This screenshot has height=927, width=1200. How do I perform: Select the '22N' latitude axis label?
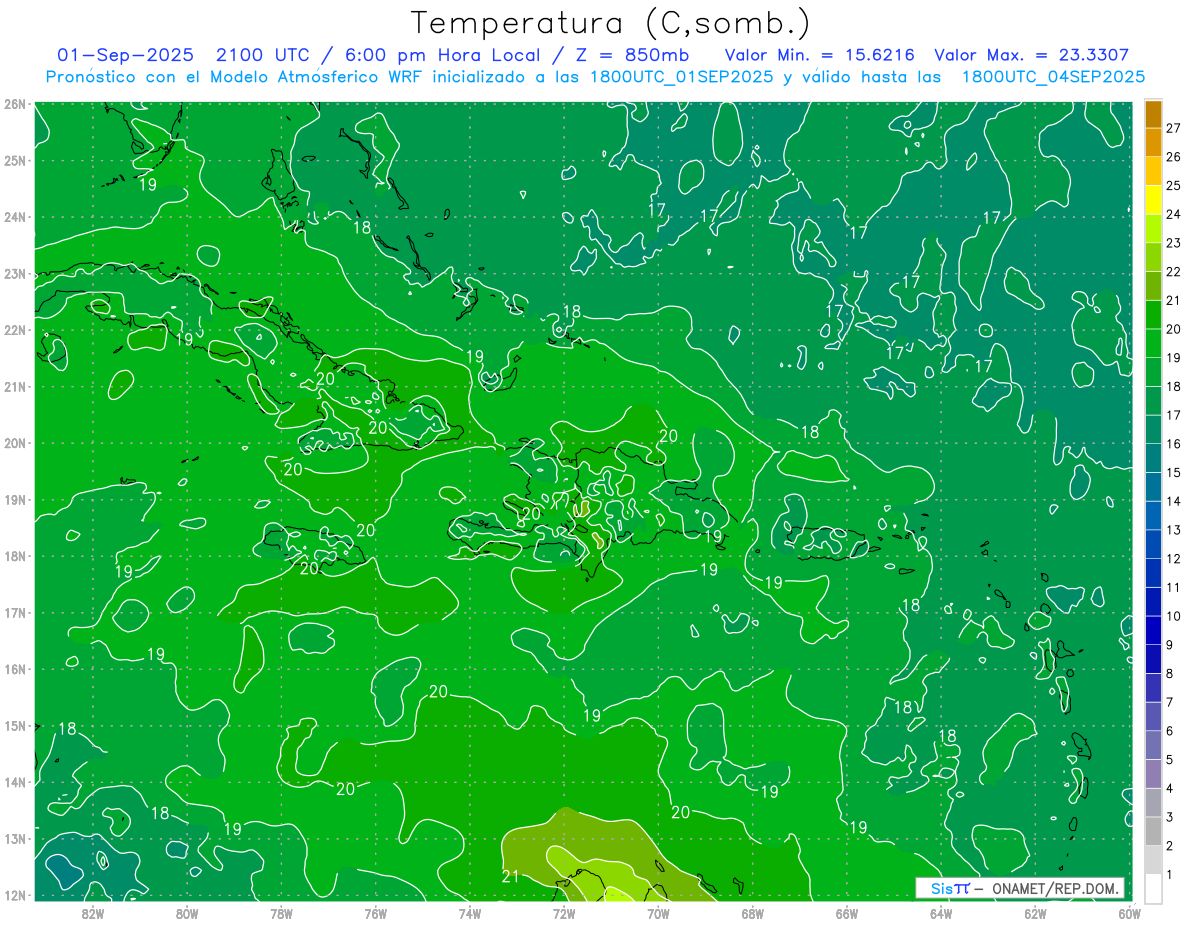click(15, 330)
